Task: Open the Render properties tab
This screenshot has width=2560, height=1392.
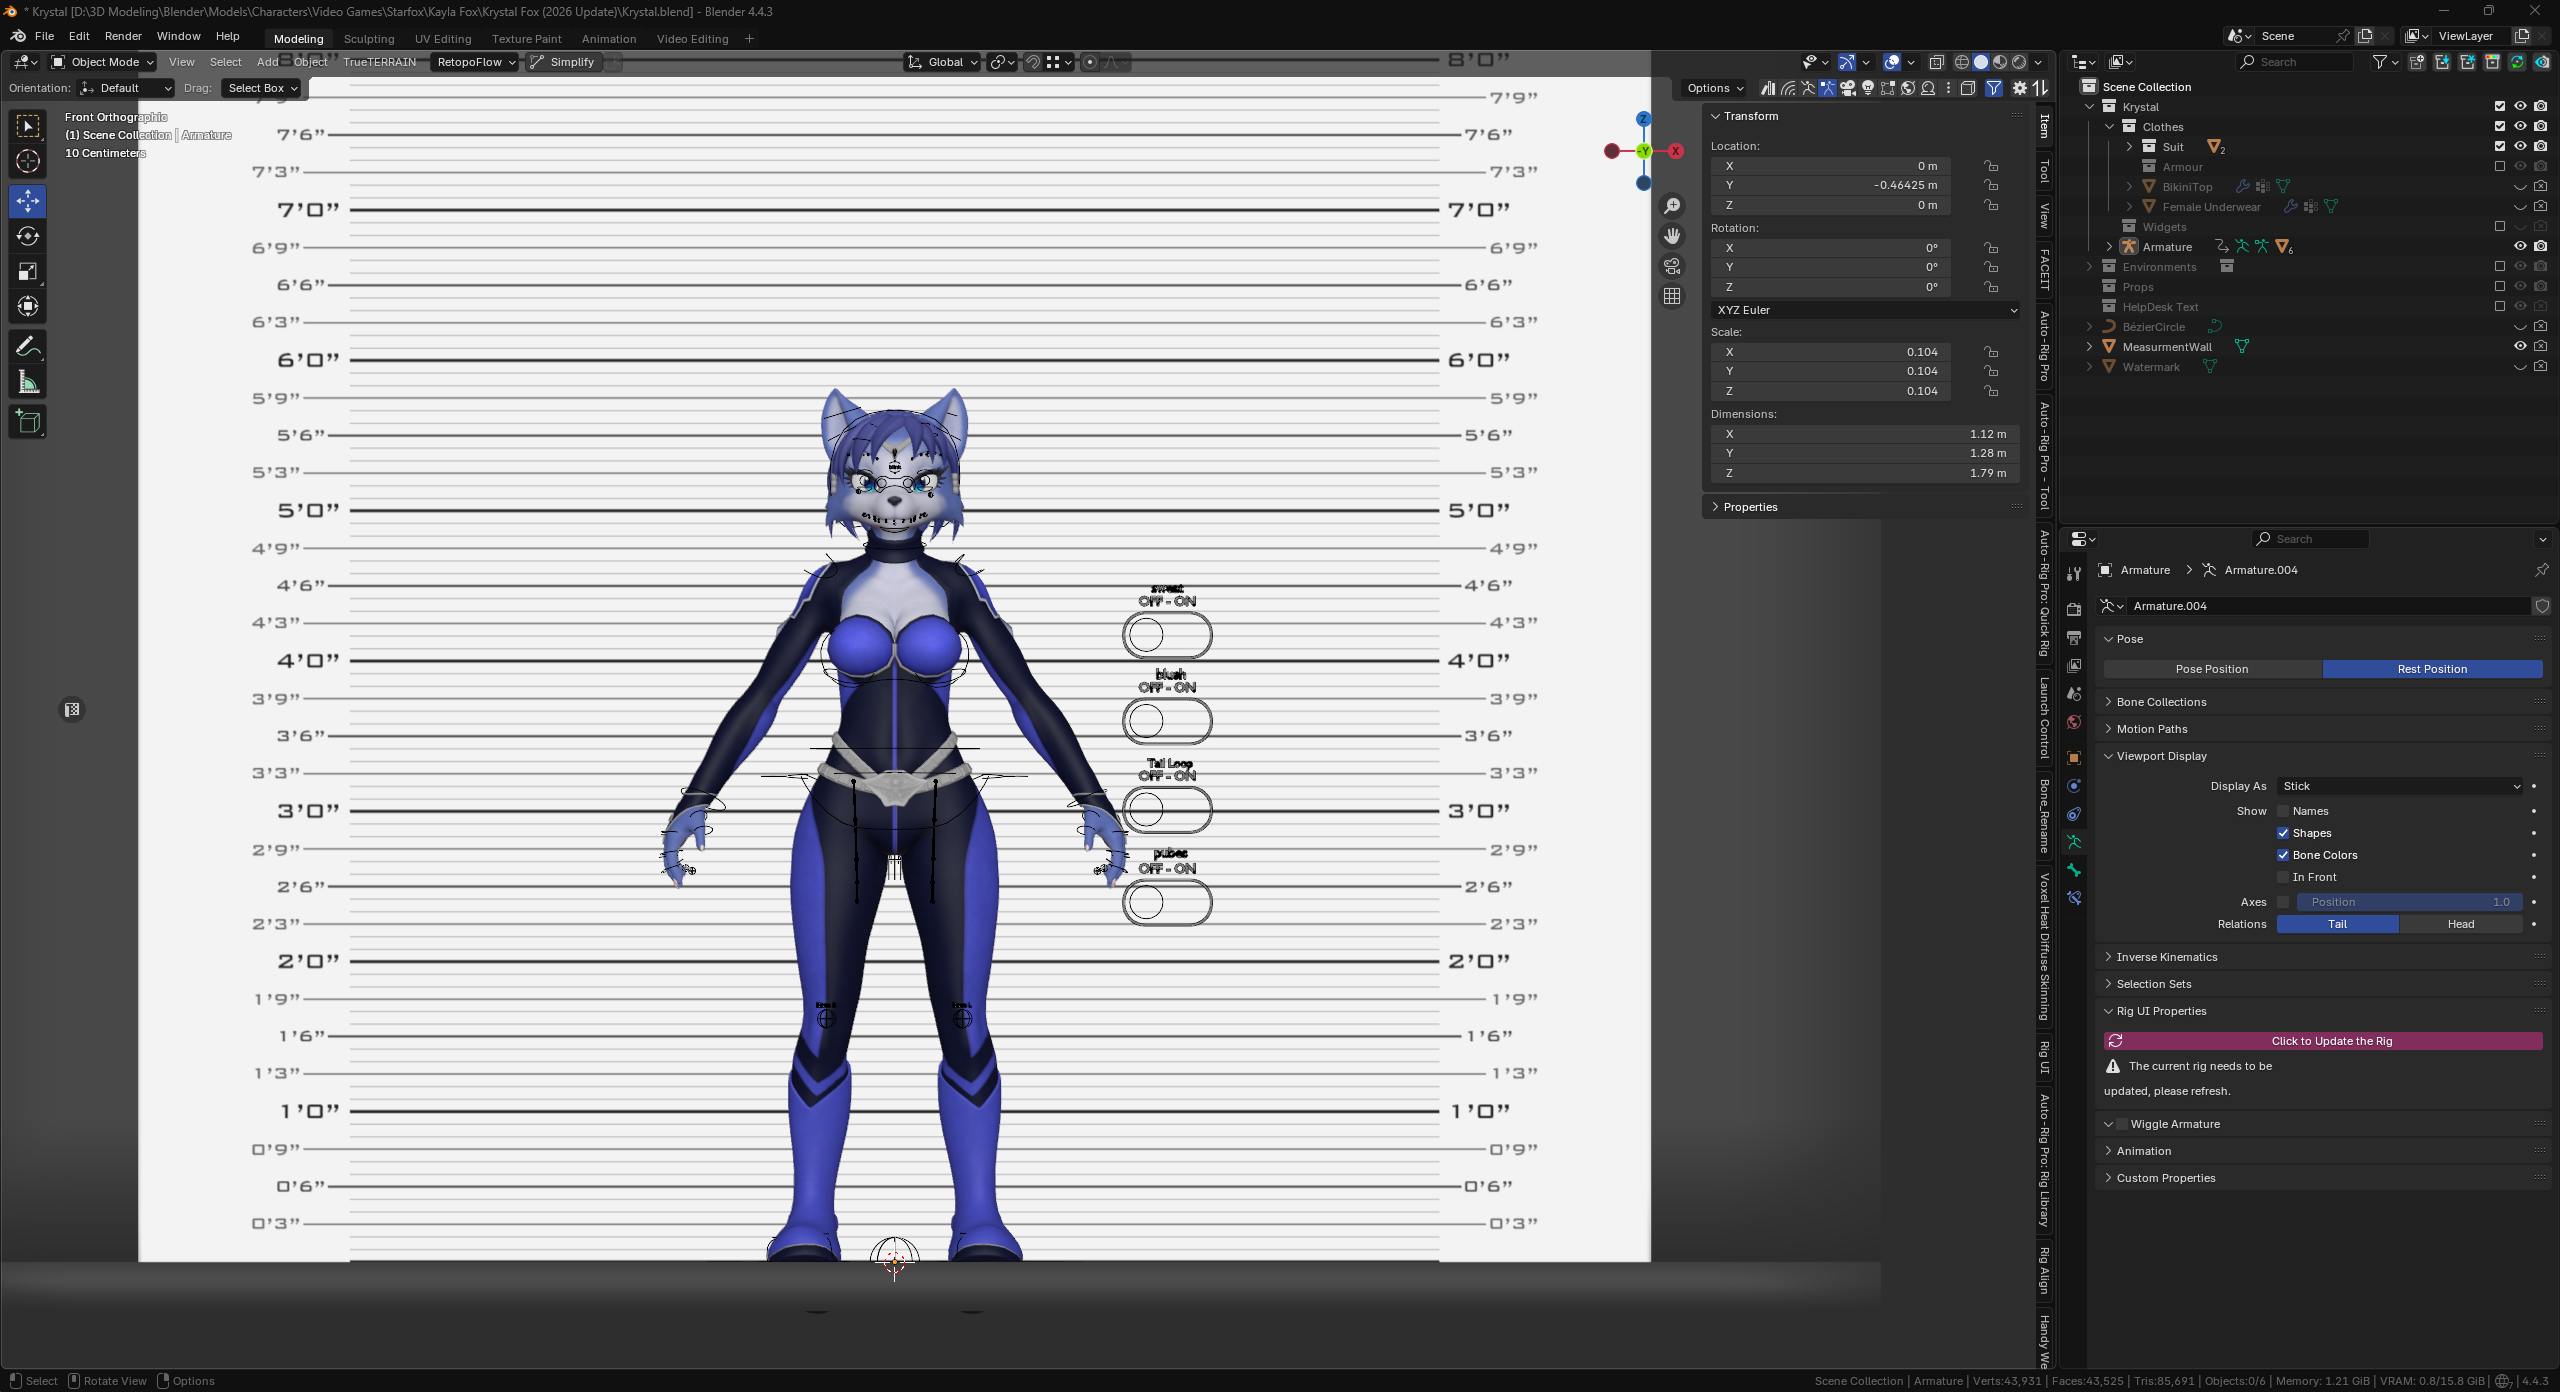Action: tap(2074, 610)
